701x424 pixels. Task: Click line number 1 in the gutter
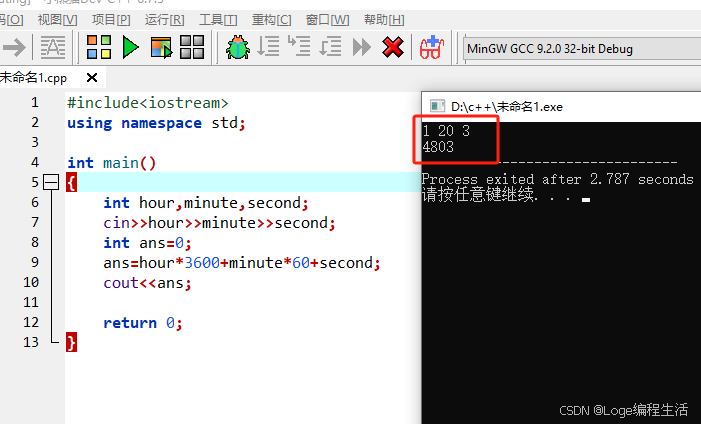(35, 103)
